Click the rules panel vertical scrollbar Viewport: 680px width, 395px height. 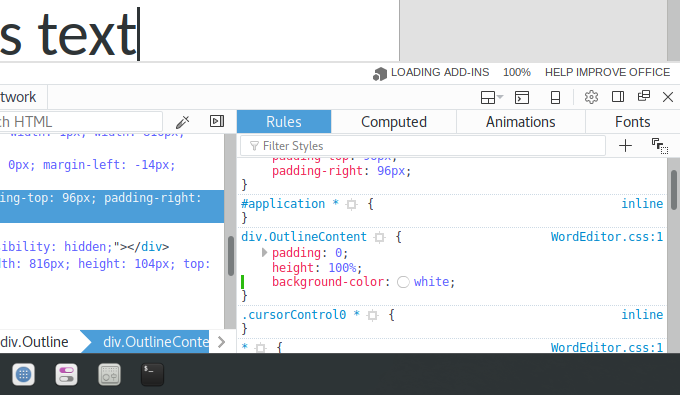[x=673, y=190]
